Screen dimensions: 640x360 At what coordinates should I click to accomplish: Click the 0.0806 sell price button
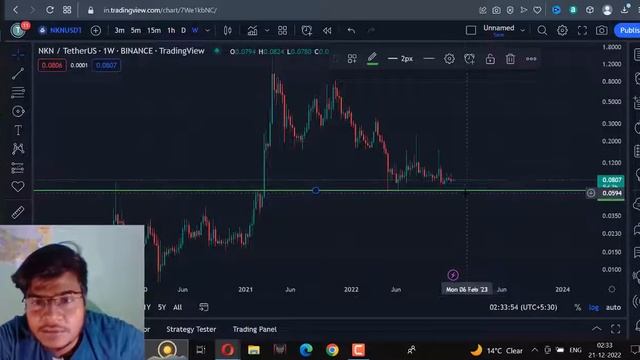coord(52,65)
